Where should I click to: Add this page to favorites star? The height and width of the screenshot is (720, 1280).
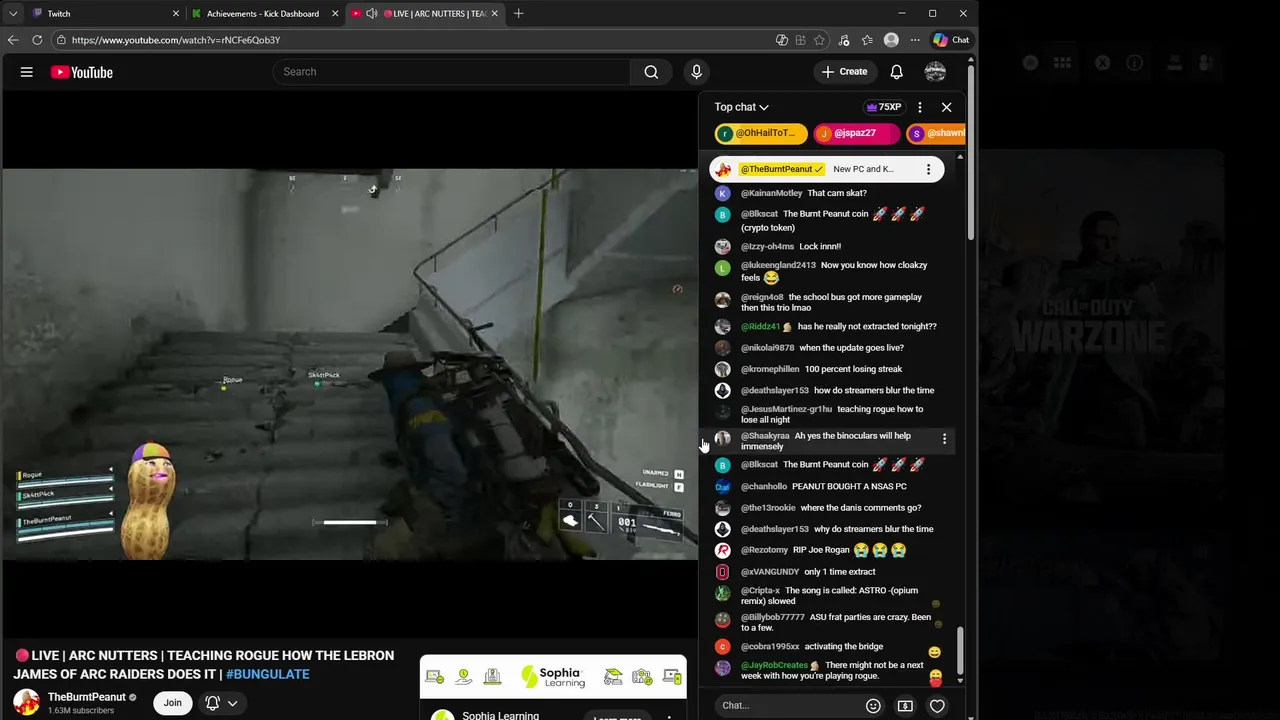click(820, 40)
